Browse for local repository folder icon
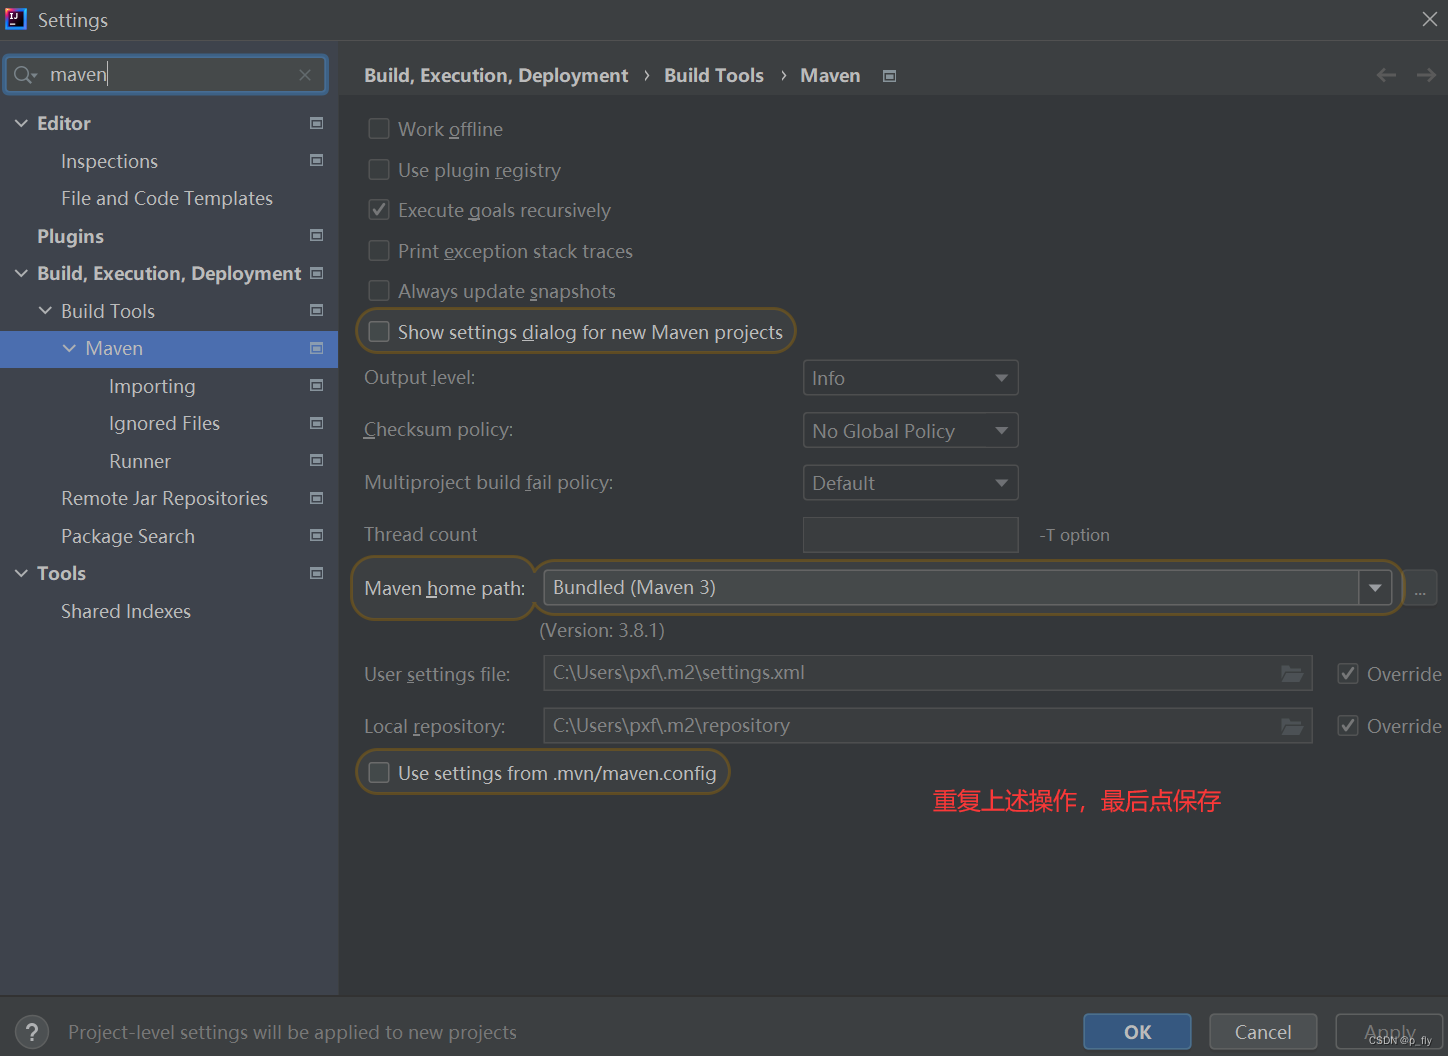1448x1056 pixels. pyautogui.click(x=1292, y=726)
